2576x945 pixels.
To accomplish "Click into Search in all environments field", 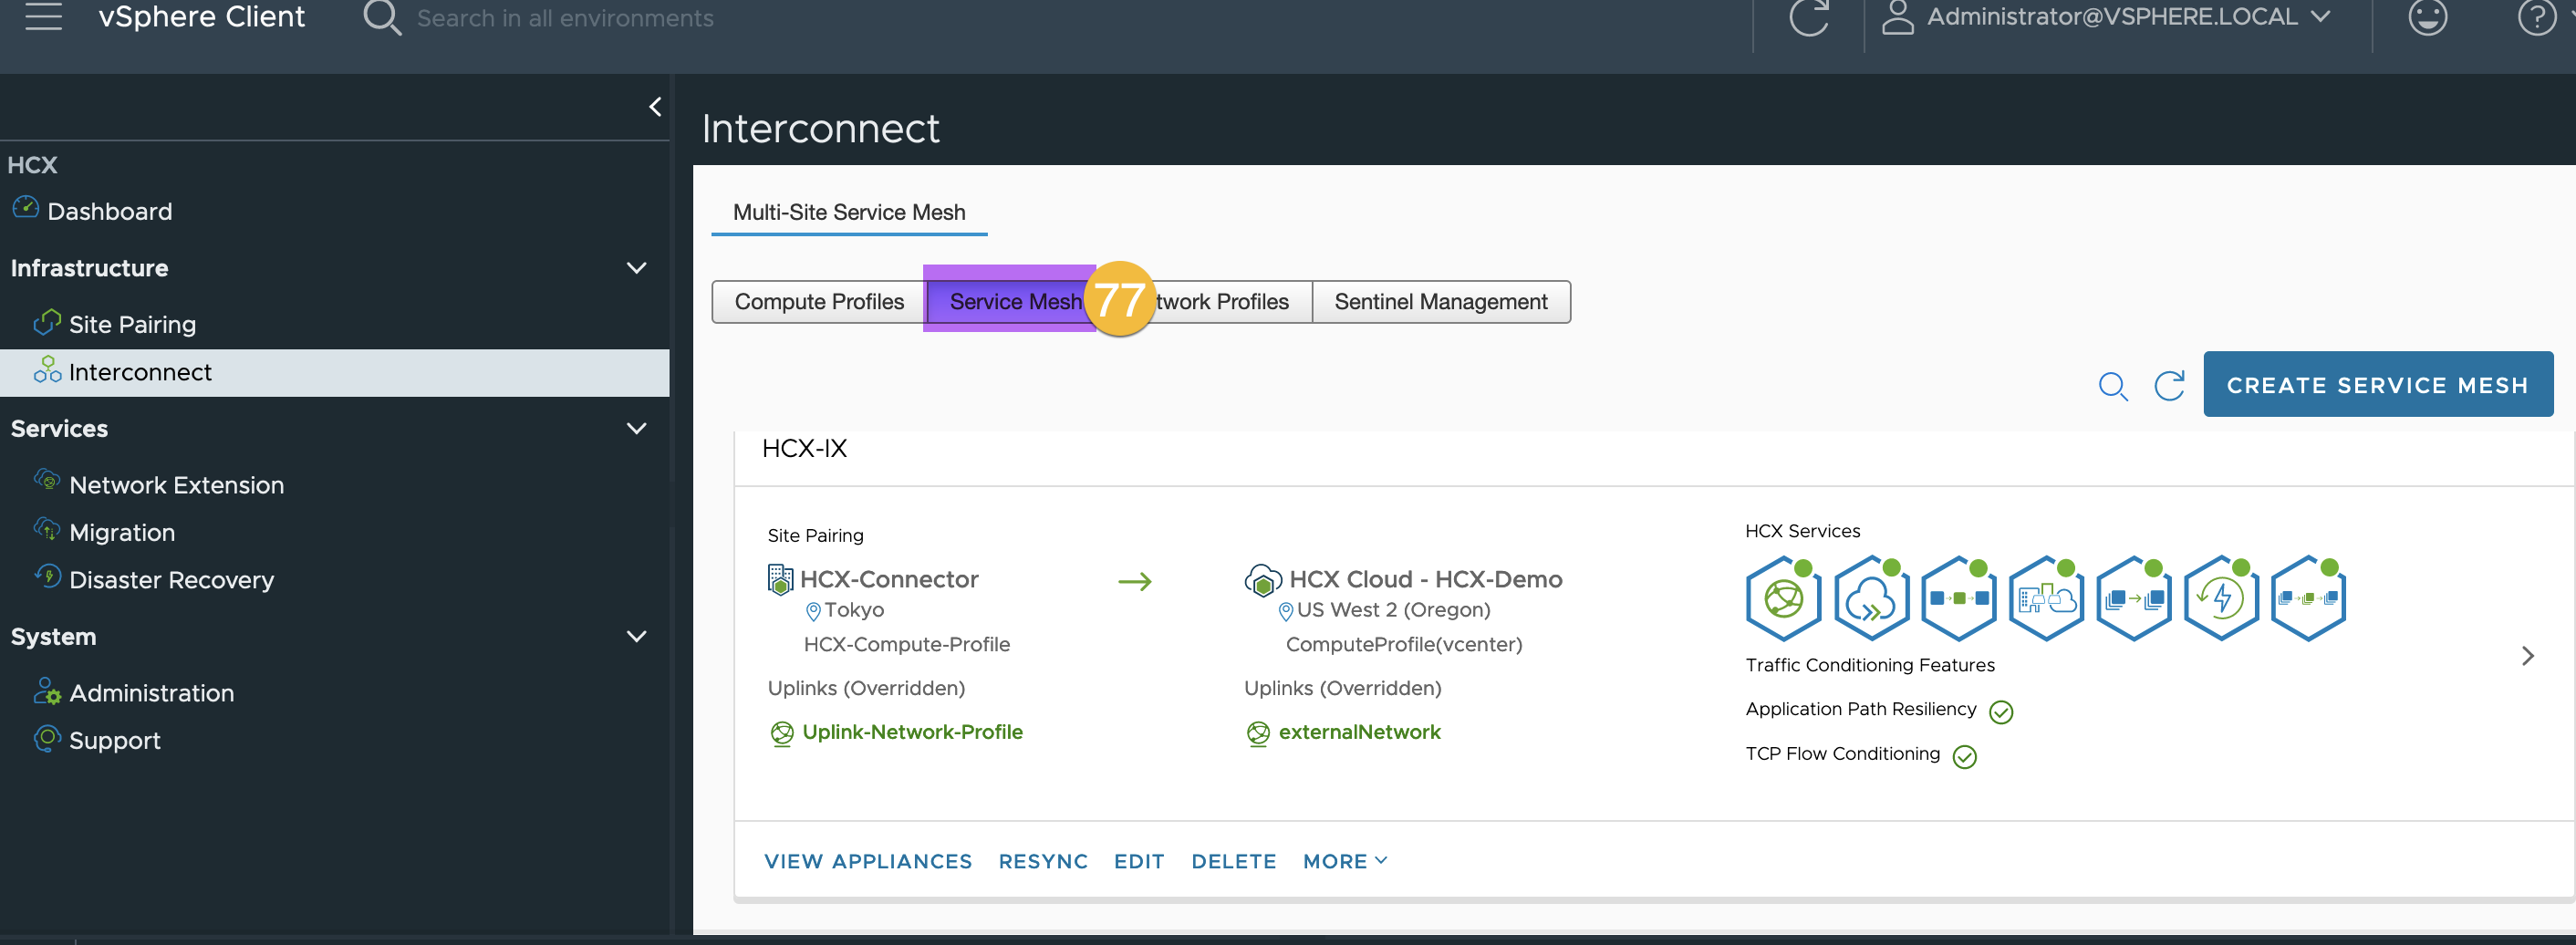I will 565,18.
